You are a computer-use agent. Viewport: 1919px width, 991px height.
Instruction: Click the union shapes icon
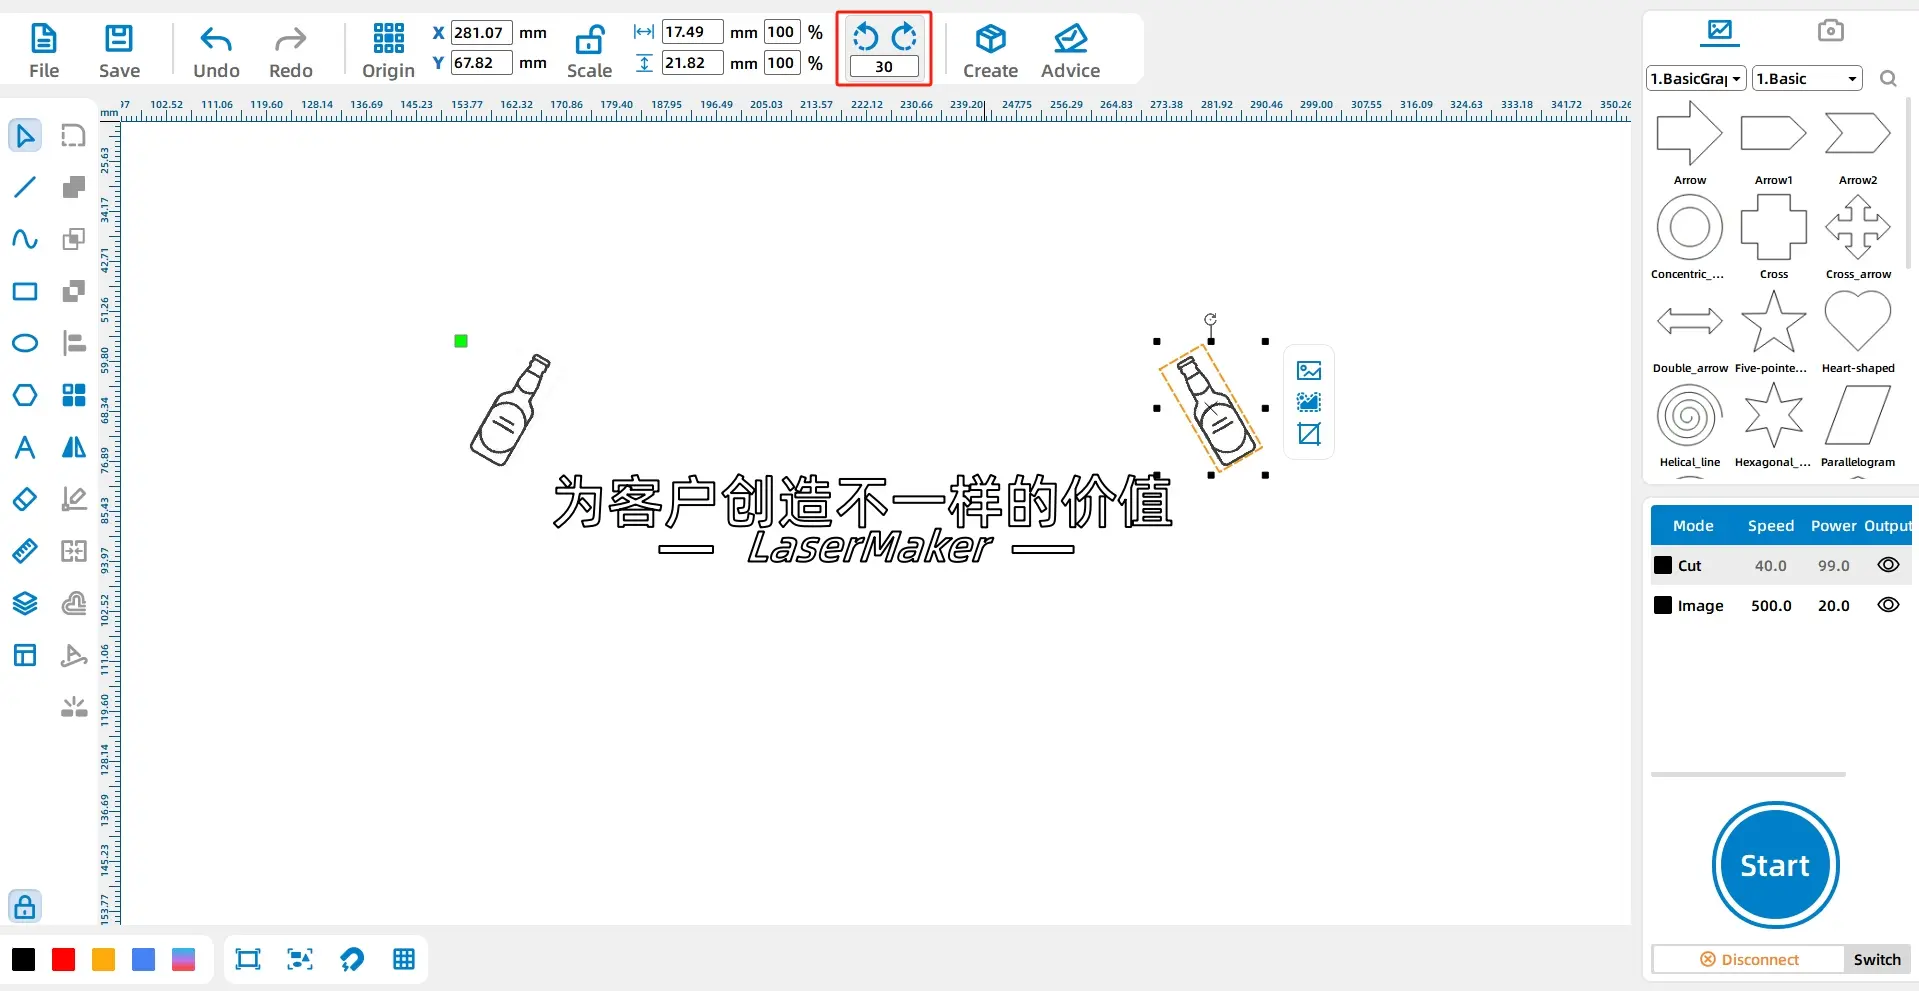(74, 187)
